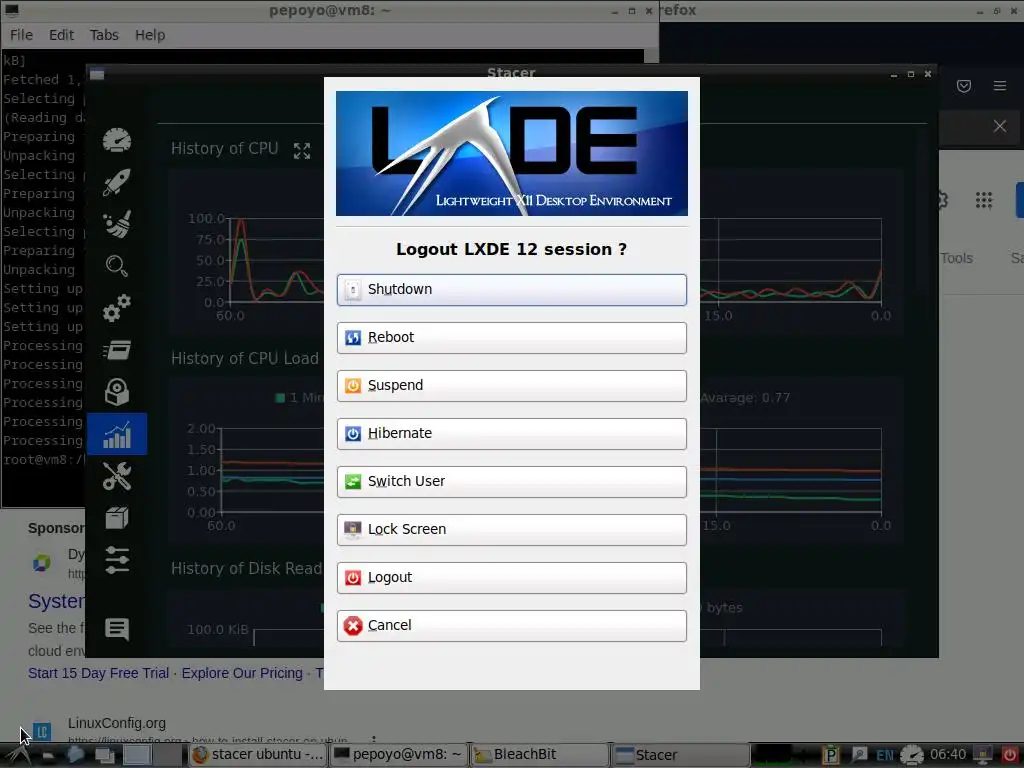
Task: Click Shutdown in logout dialog
Action: (511, 289)
